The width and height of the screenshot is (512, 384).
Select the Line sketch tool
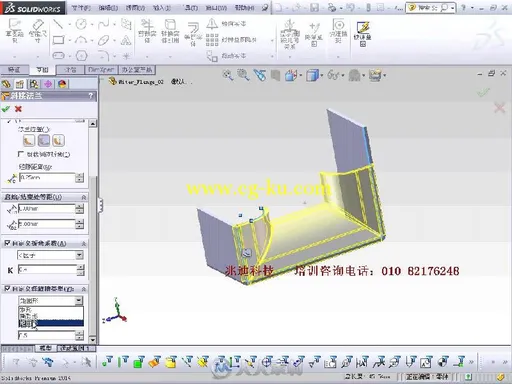point(58,24)
